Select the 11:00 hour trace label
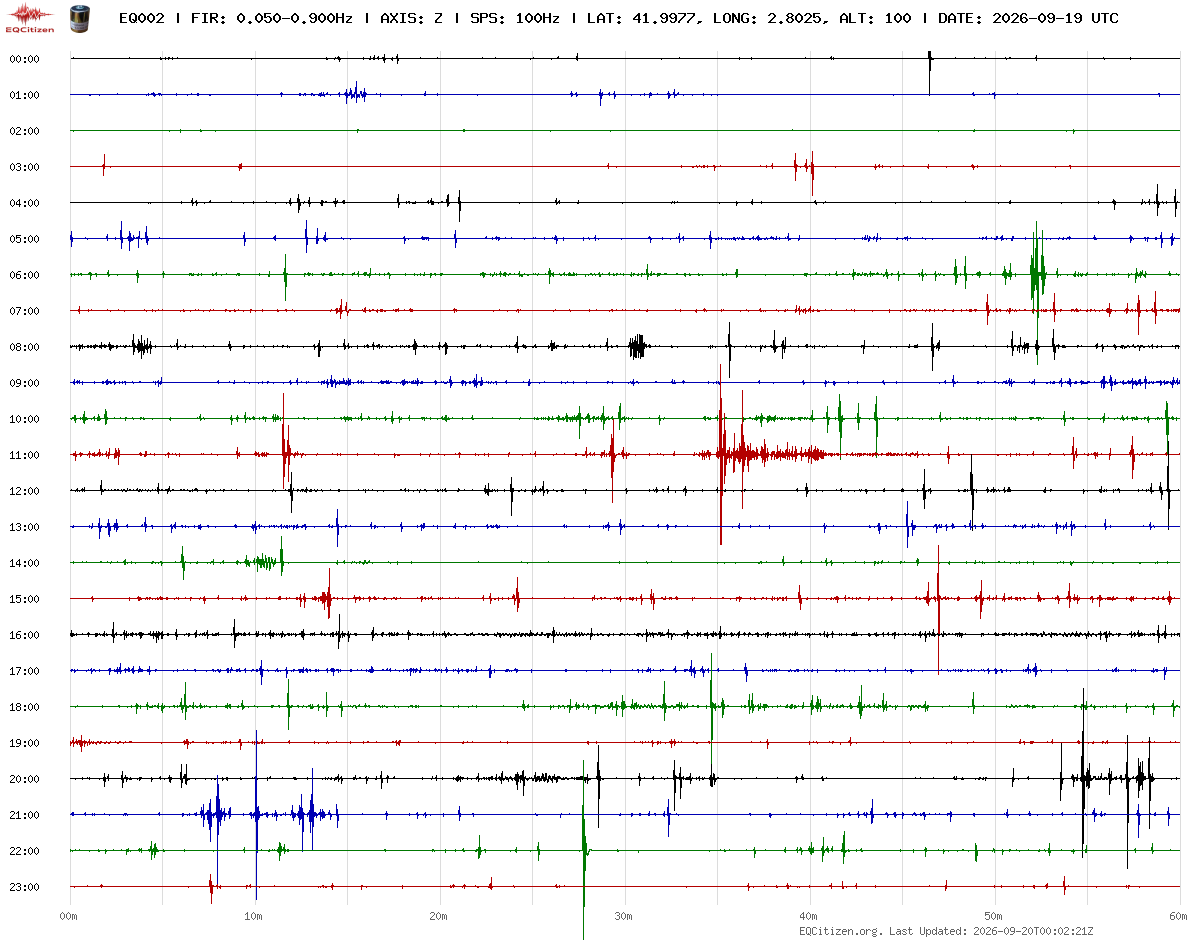Screen dimensions: 1200x940 (x=24, y=455)
